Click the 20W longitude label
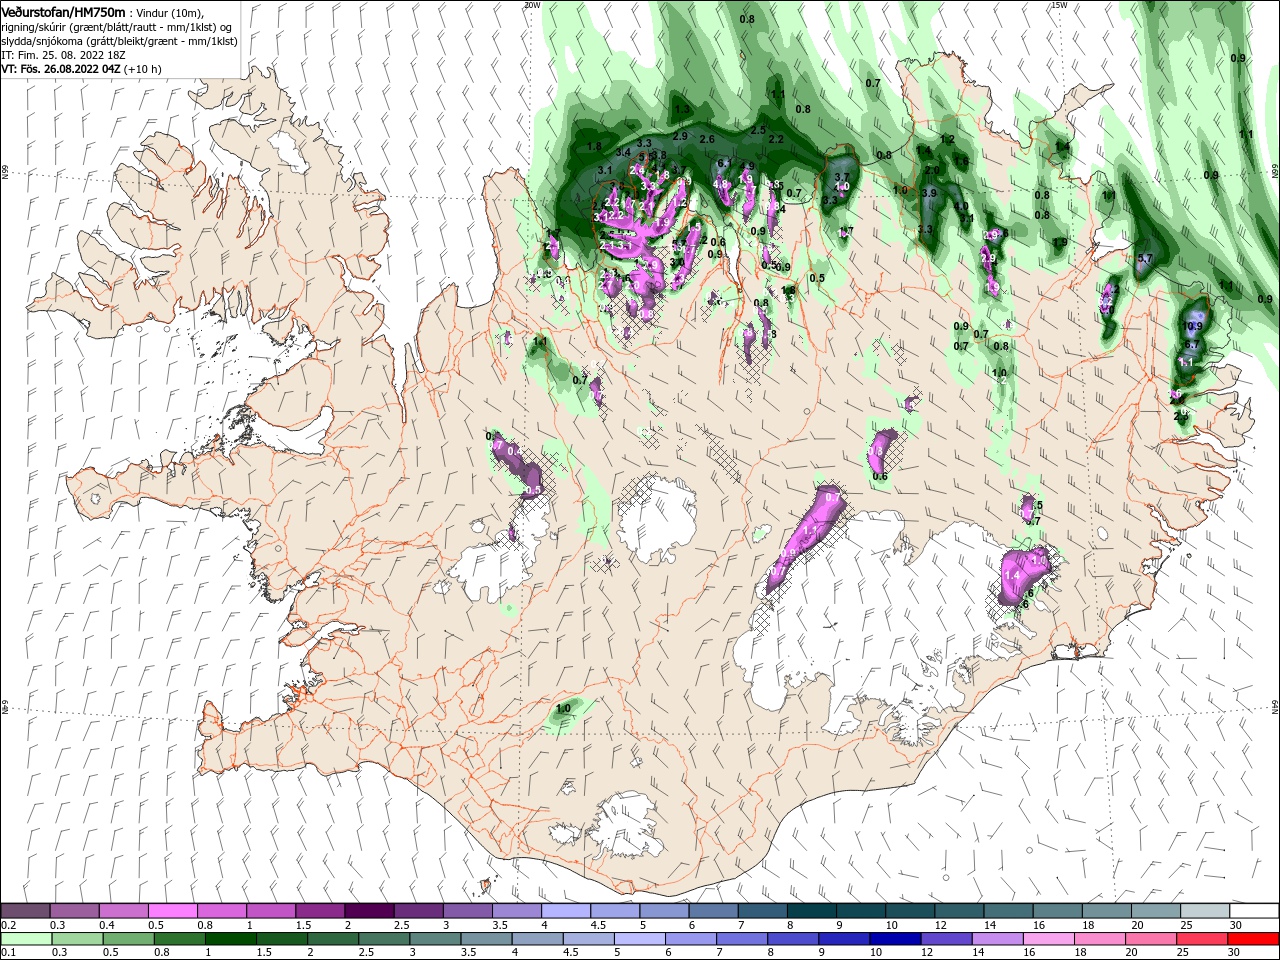This screenshot has height=960, width=1280. [532, 5]
